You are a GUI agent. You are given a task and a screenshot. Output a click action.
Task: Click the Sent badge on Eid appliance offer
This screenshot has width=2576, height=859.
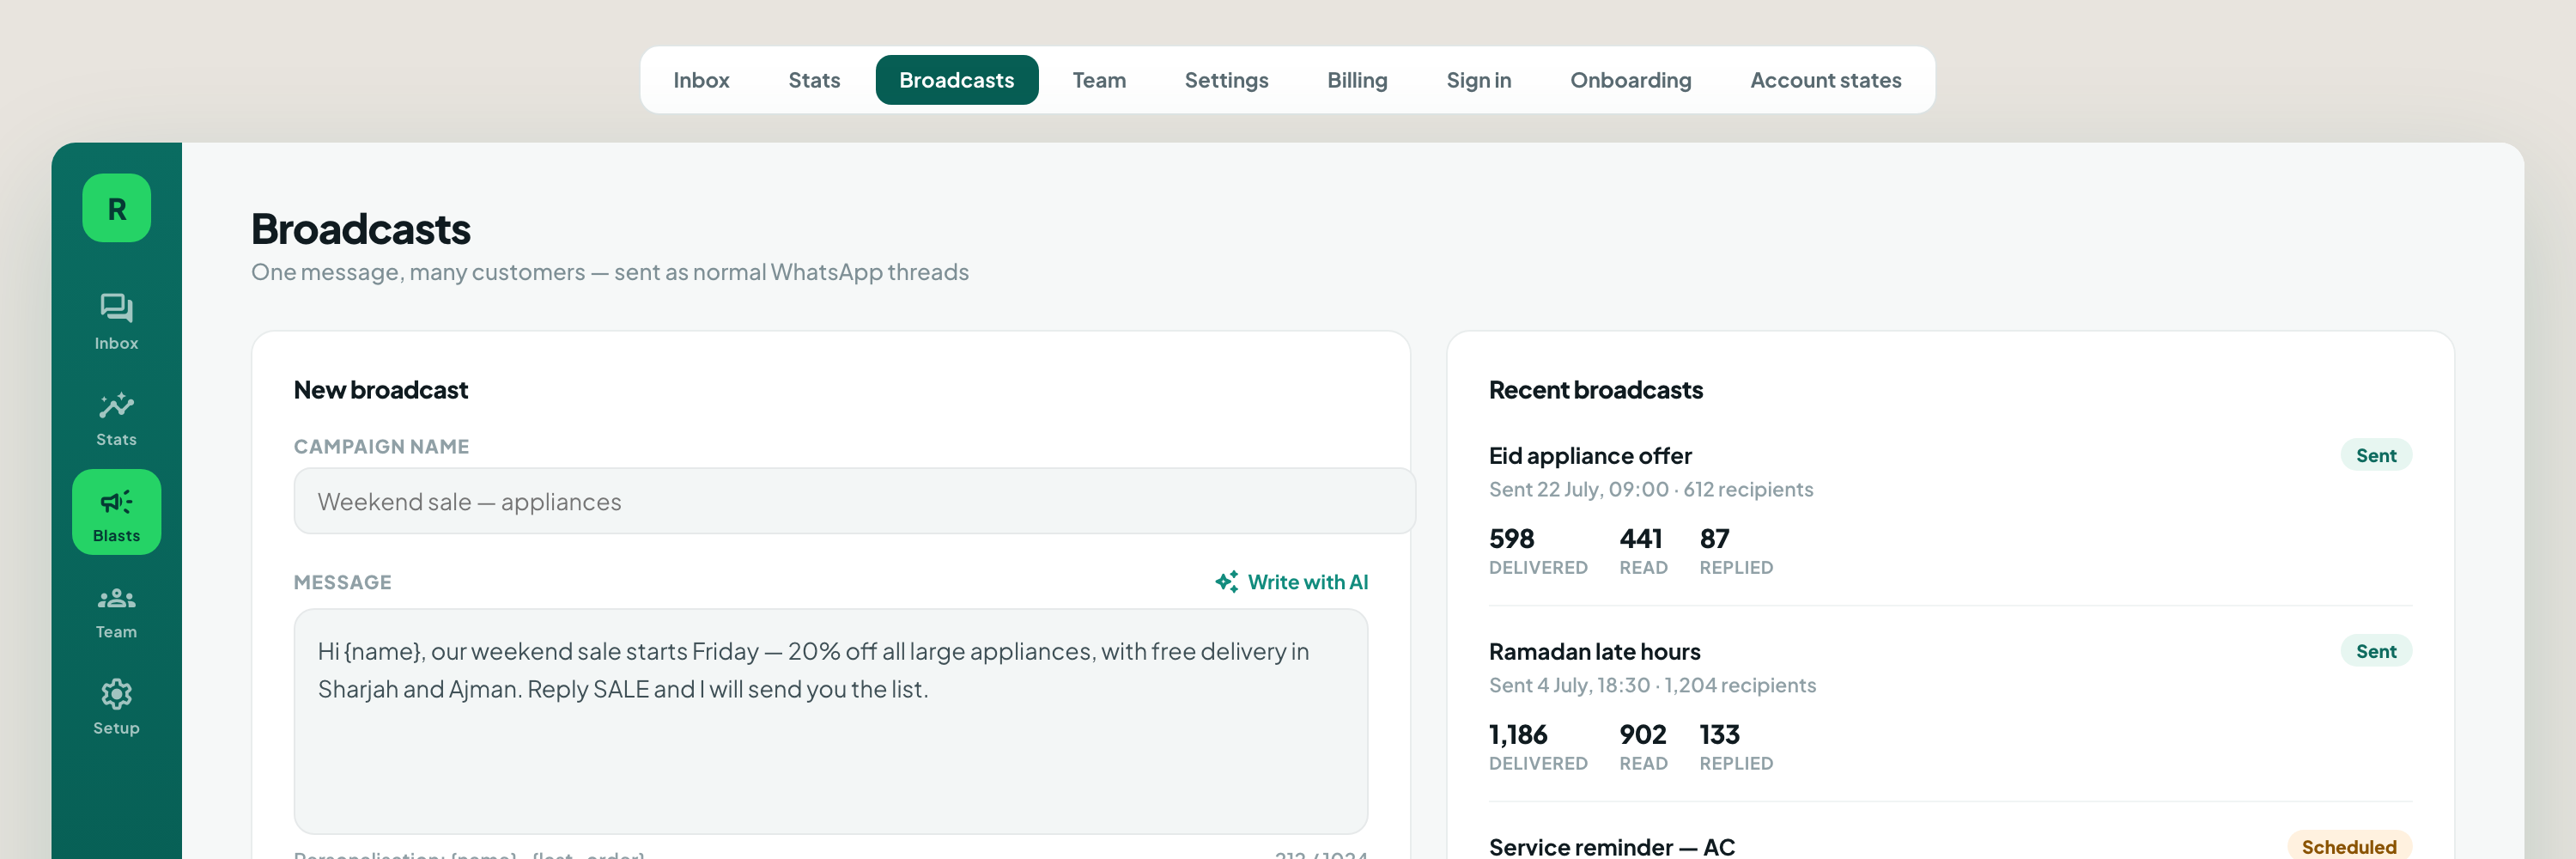2375,455
